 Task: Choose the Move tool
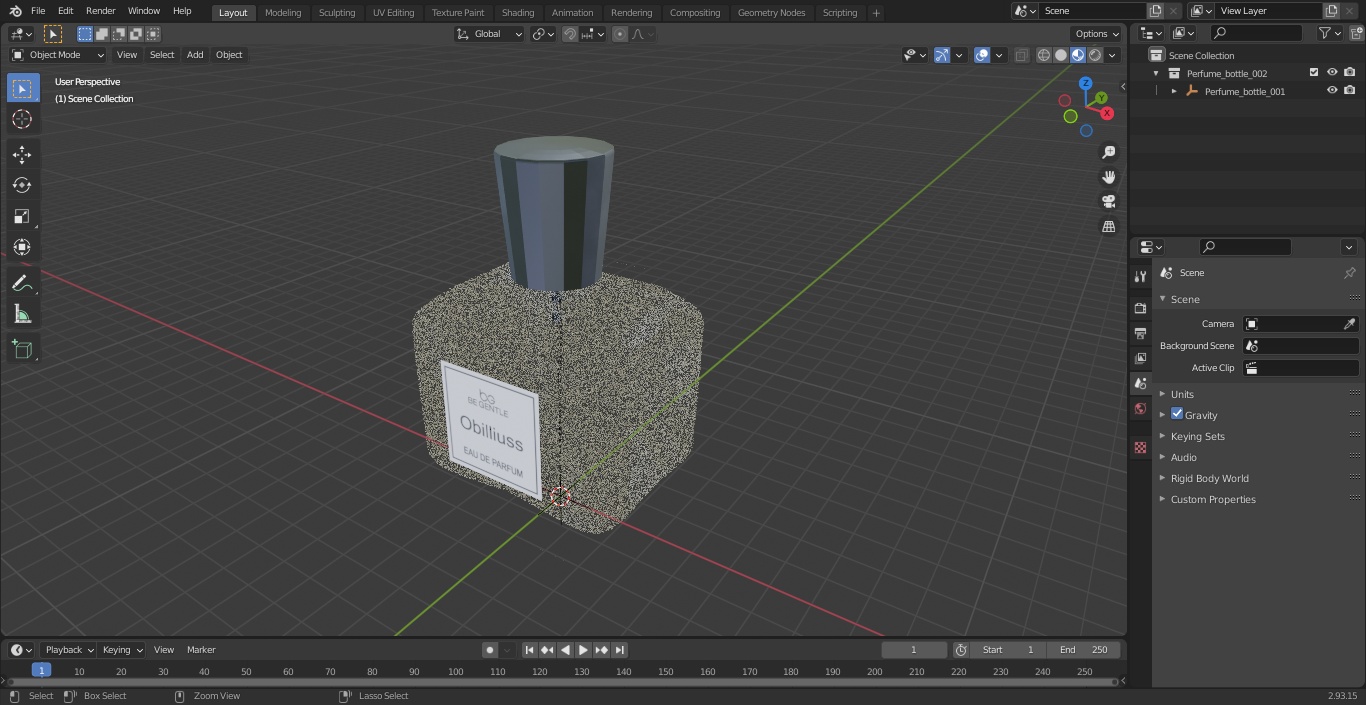coord(22,154)
